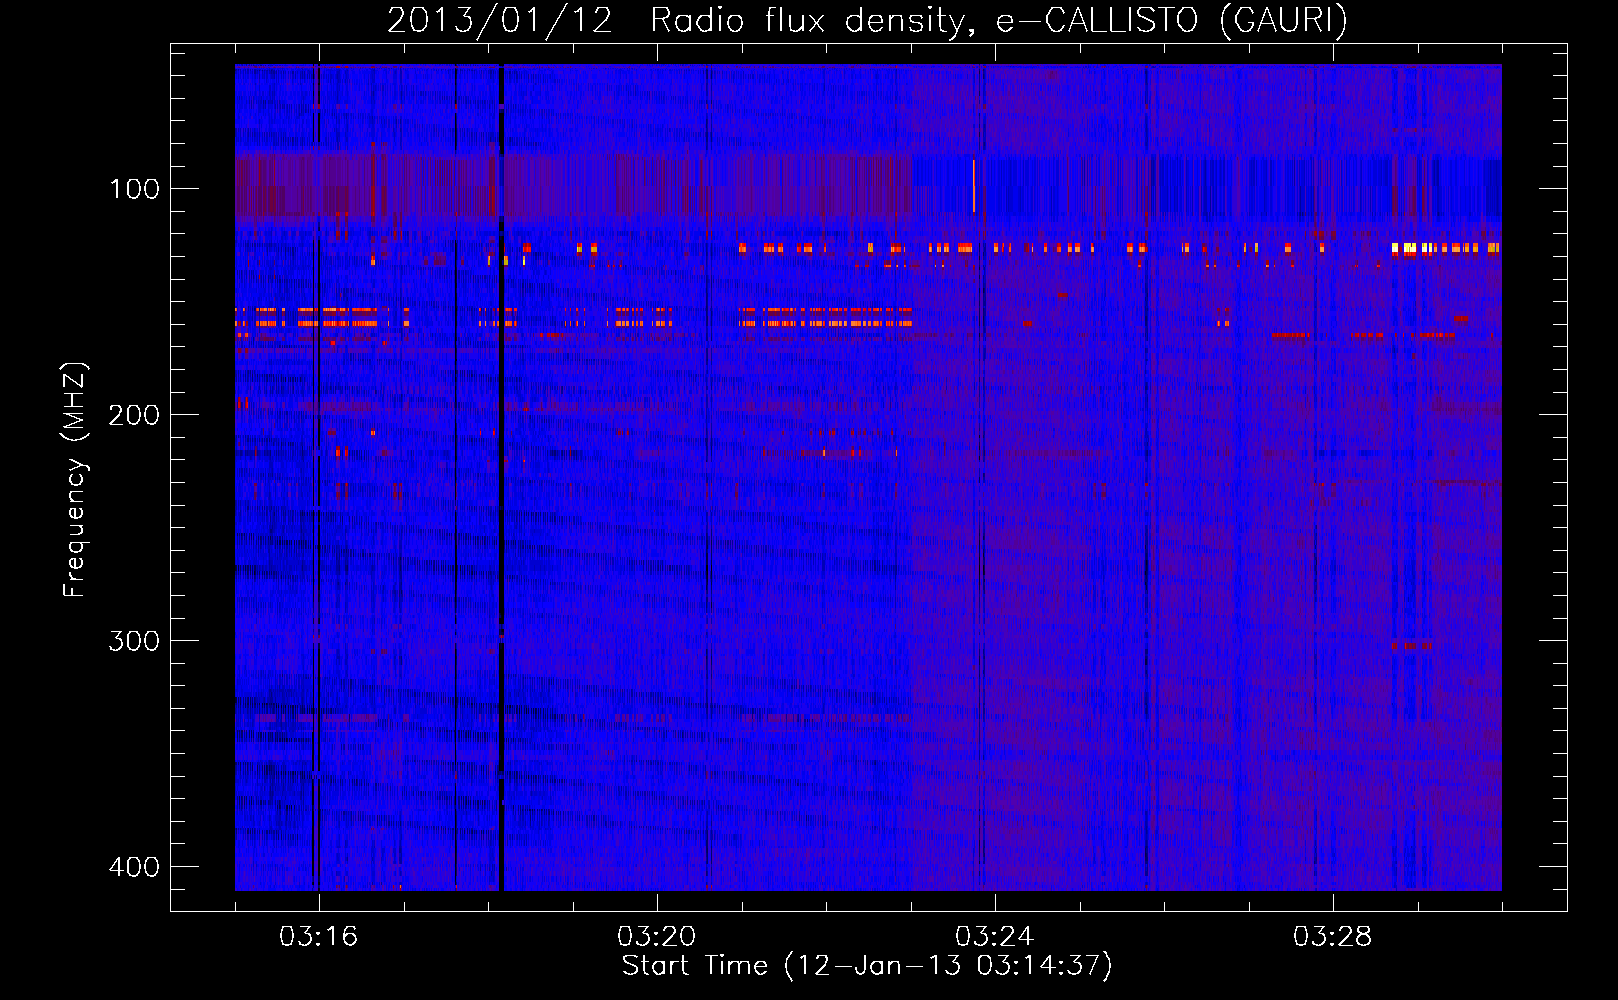Click the 200 frequency tick label

pos(134,414)
